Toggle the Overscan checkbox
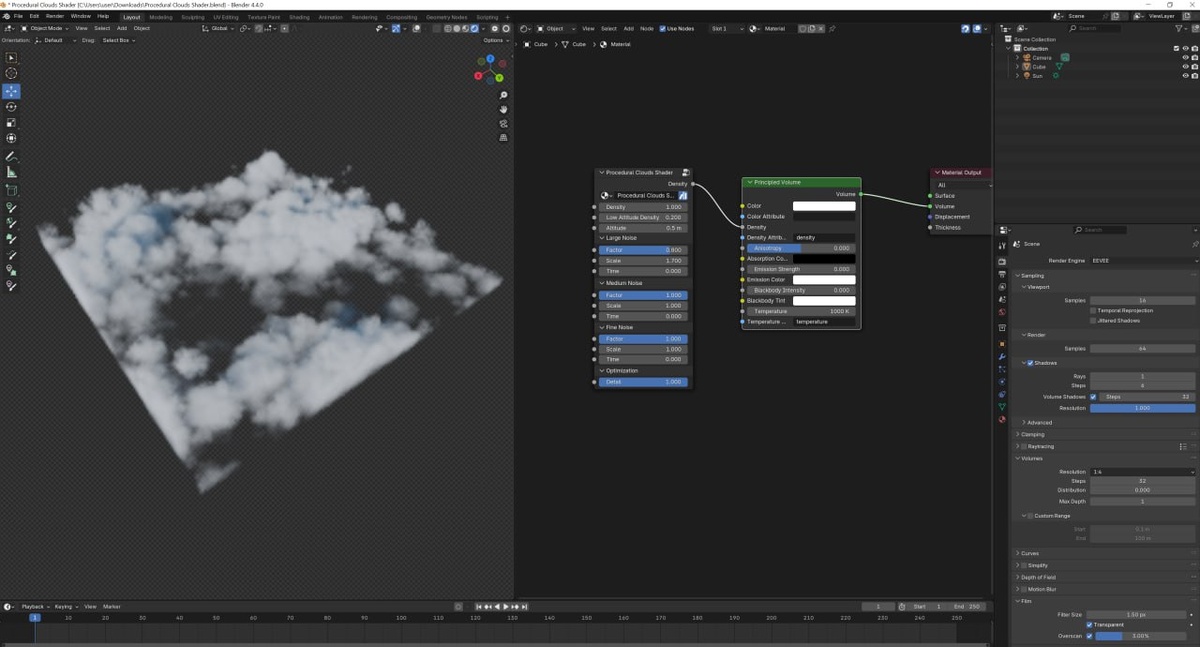1200x647 pixels. pos(1090,635)
